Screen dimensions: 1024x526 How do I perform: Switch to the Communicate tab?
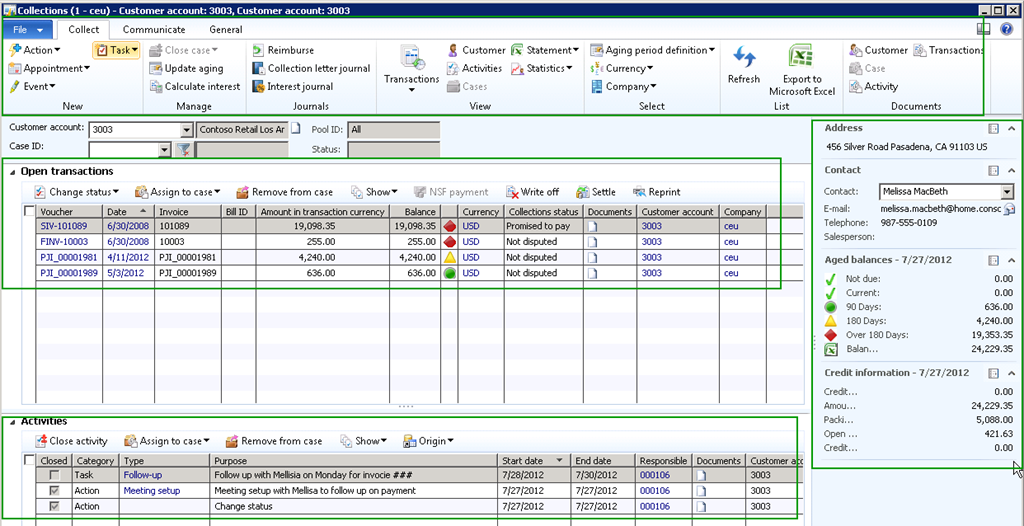click(154, 30)
